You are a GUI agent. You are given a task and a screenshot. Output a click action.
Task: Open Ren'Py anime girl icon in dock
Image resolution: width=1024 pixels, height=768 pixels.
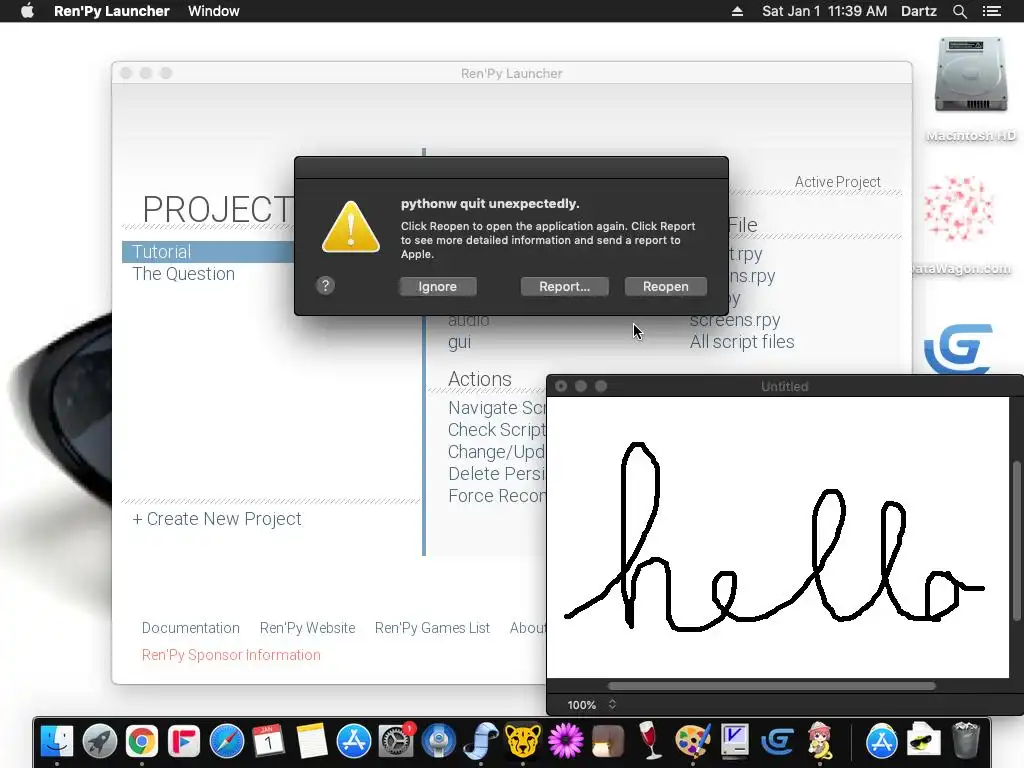coord(820,741)
